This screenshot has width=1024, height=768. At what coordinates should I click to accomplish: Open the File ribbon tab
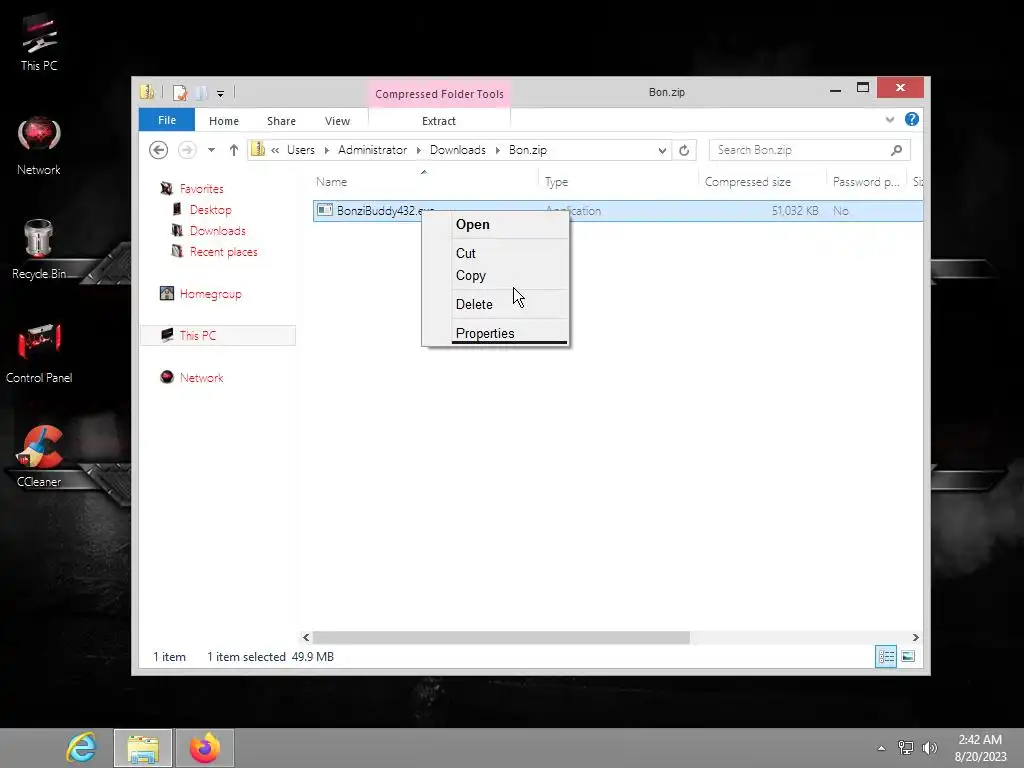[167, 120]
